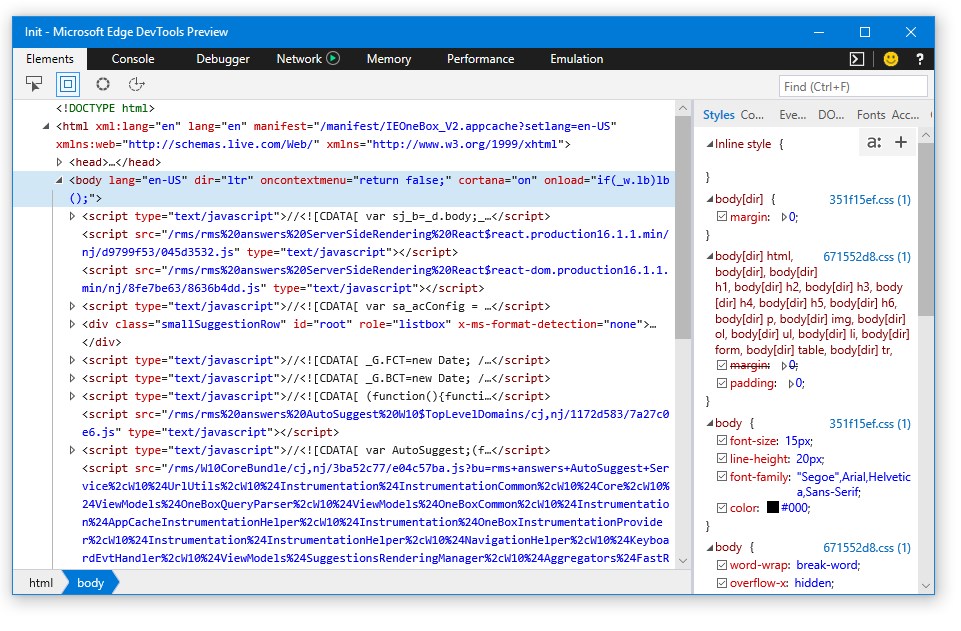
Task: Expand the div smallSuggestionRow node
Action: (72, 324)
